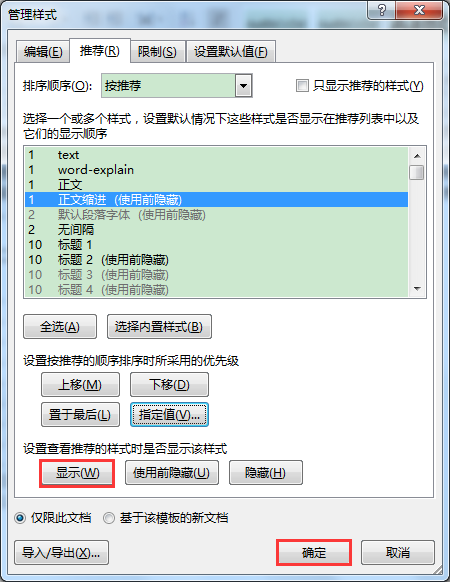The image size is (450, 582).
Task: Open 导入/导出(X)... dialog
Action: pos(61,553)
